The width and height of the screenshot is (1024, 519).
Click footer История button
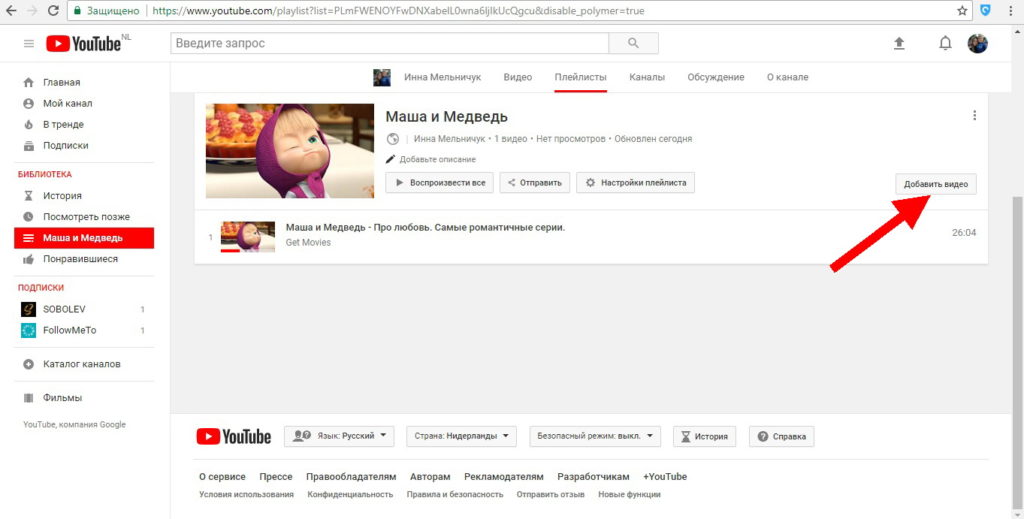click(705, 436)
